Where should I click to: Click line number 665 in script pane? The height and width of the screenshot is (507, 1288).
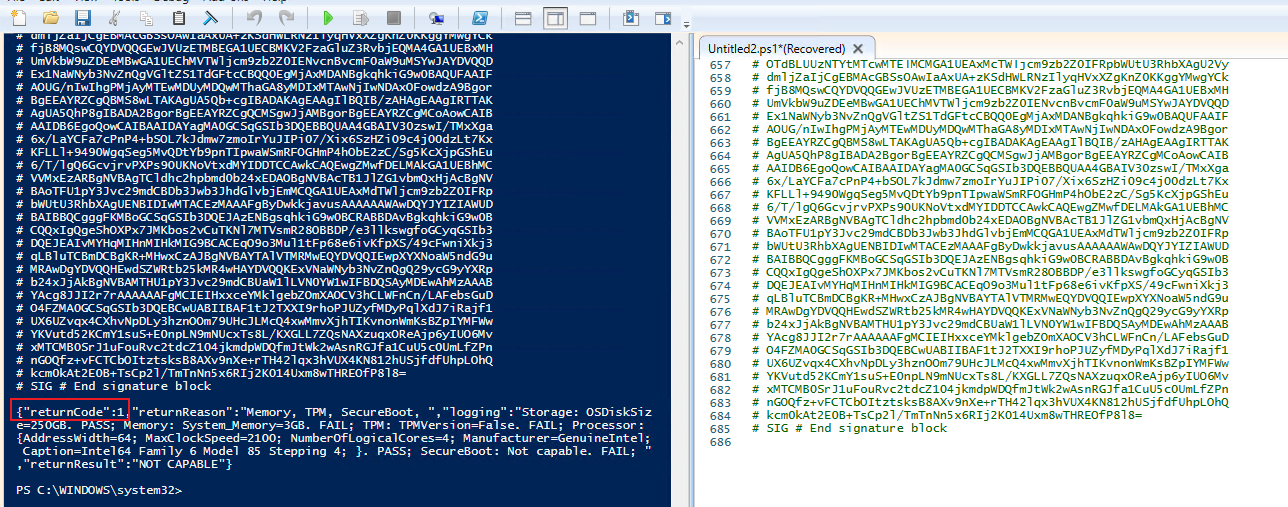click(x=720, y=168)
